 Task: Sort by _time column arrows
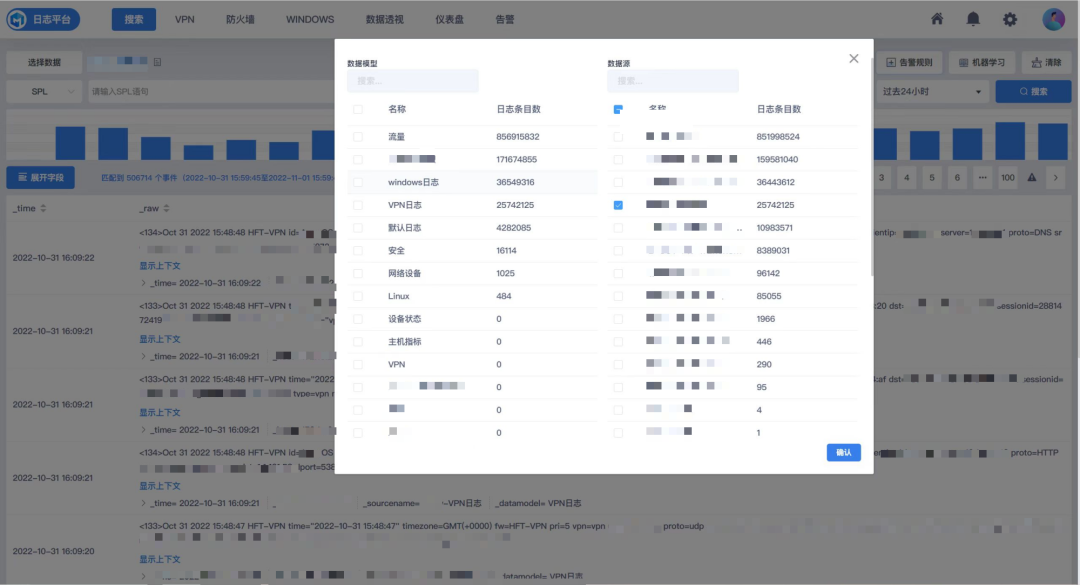[43, 208]
